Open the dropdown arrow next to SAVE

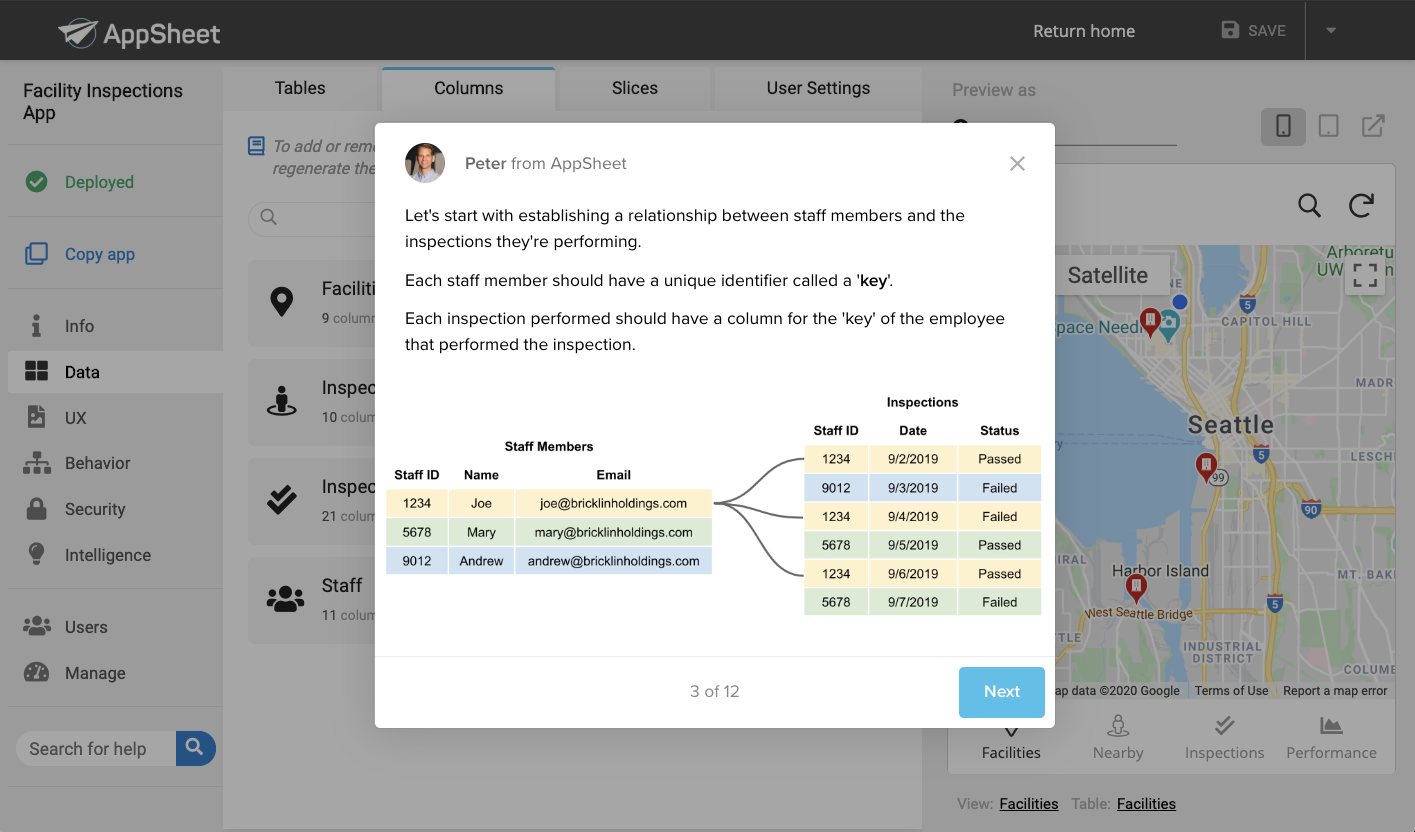point(1331,30)
